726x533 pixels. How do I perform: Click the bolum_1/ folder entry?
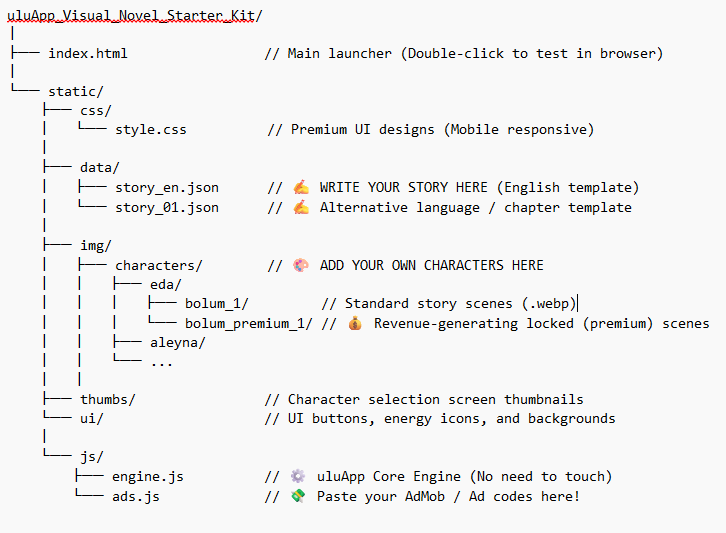pyautogui.click(x=217, y=304)
